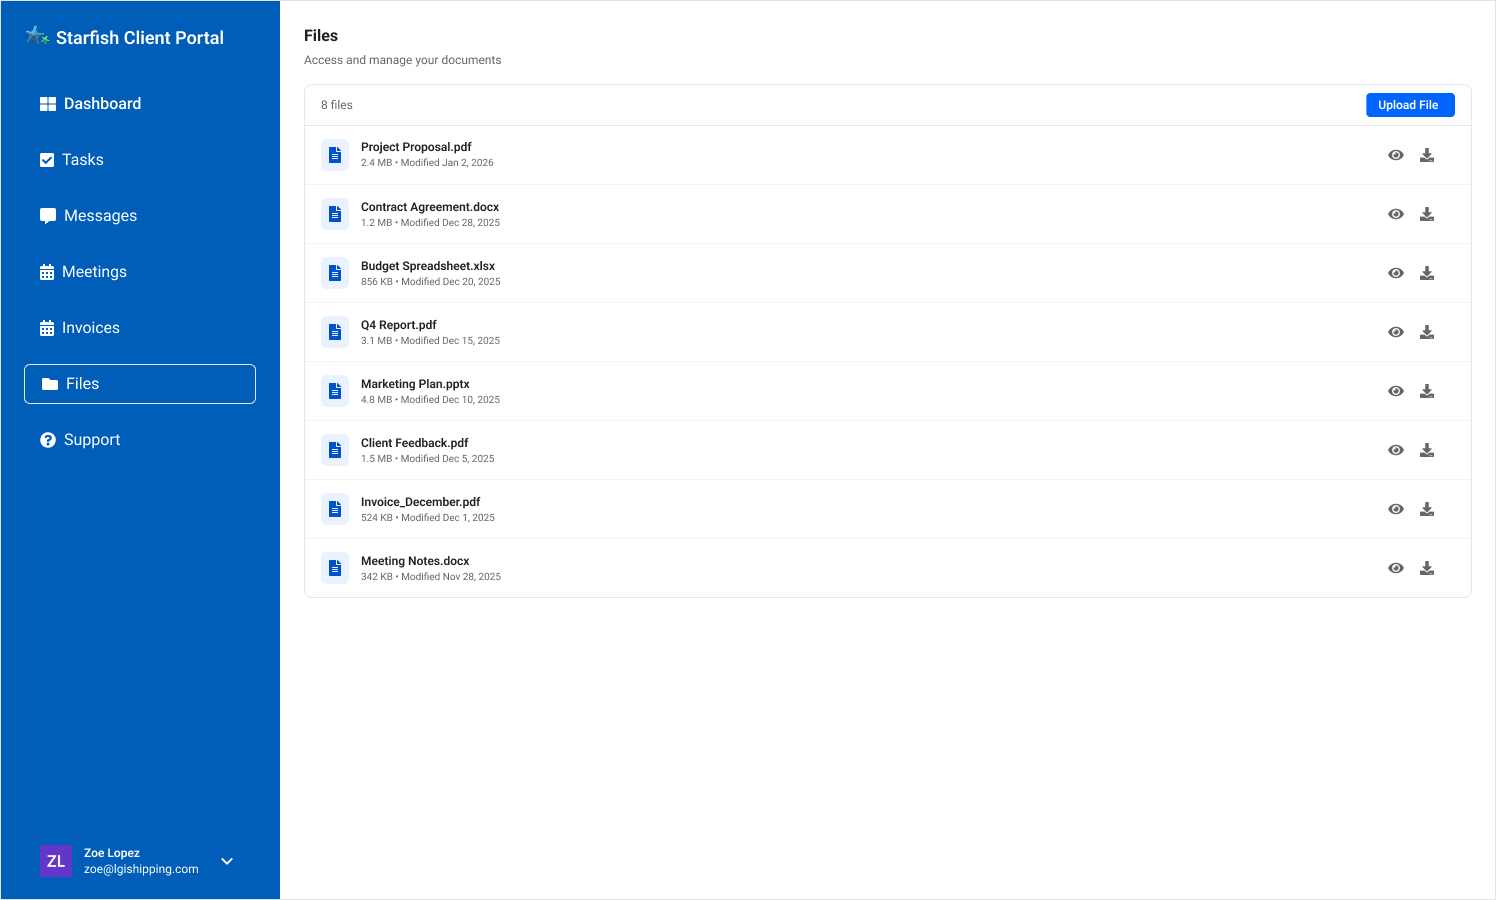
Task: Expand the Zoe Lopez account chevron
Action: 227,861
